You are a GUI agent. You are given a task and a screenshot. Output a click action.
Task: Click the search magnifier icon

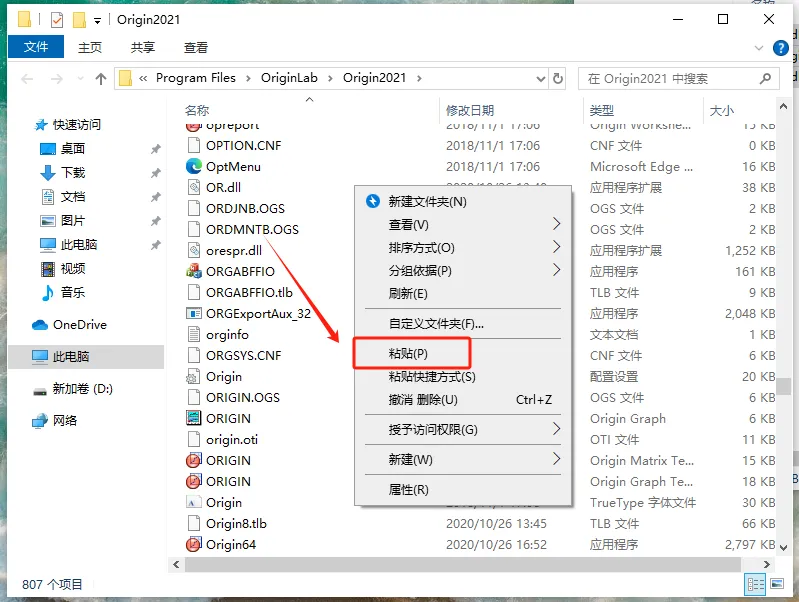(764, 78)
